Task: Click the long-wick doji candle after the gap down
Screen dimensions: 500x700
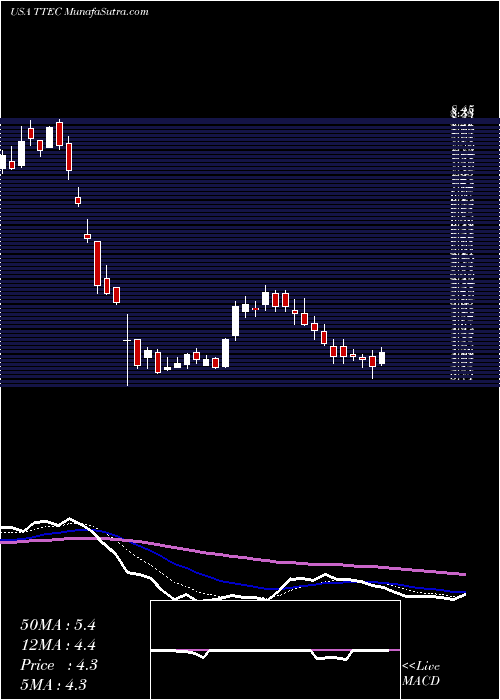Action: pyautogui.click(x=128, y=350)
